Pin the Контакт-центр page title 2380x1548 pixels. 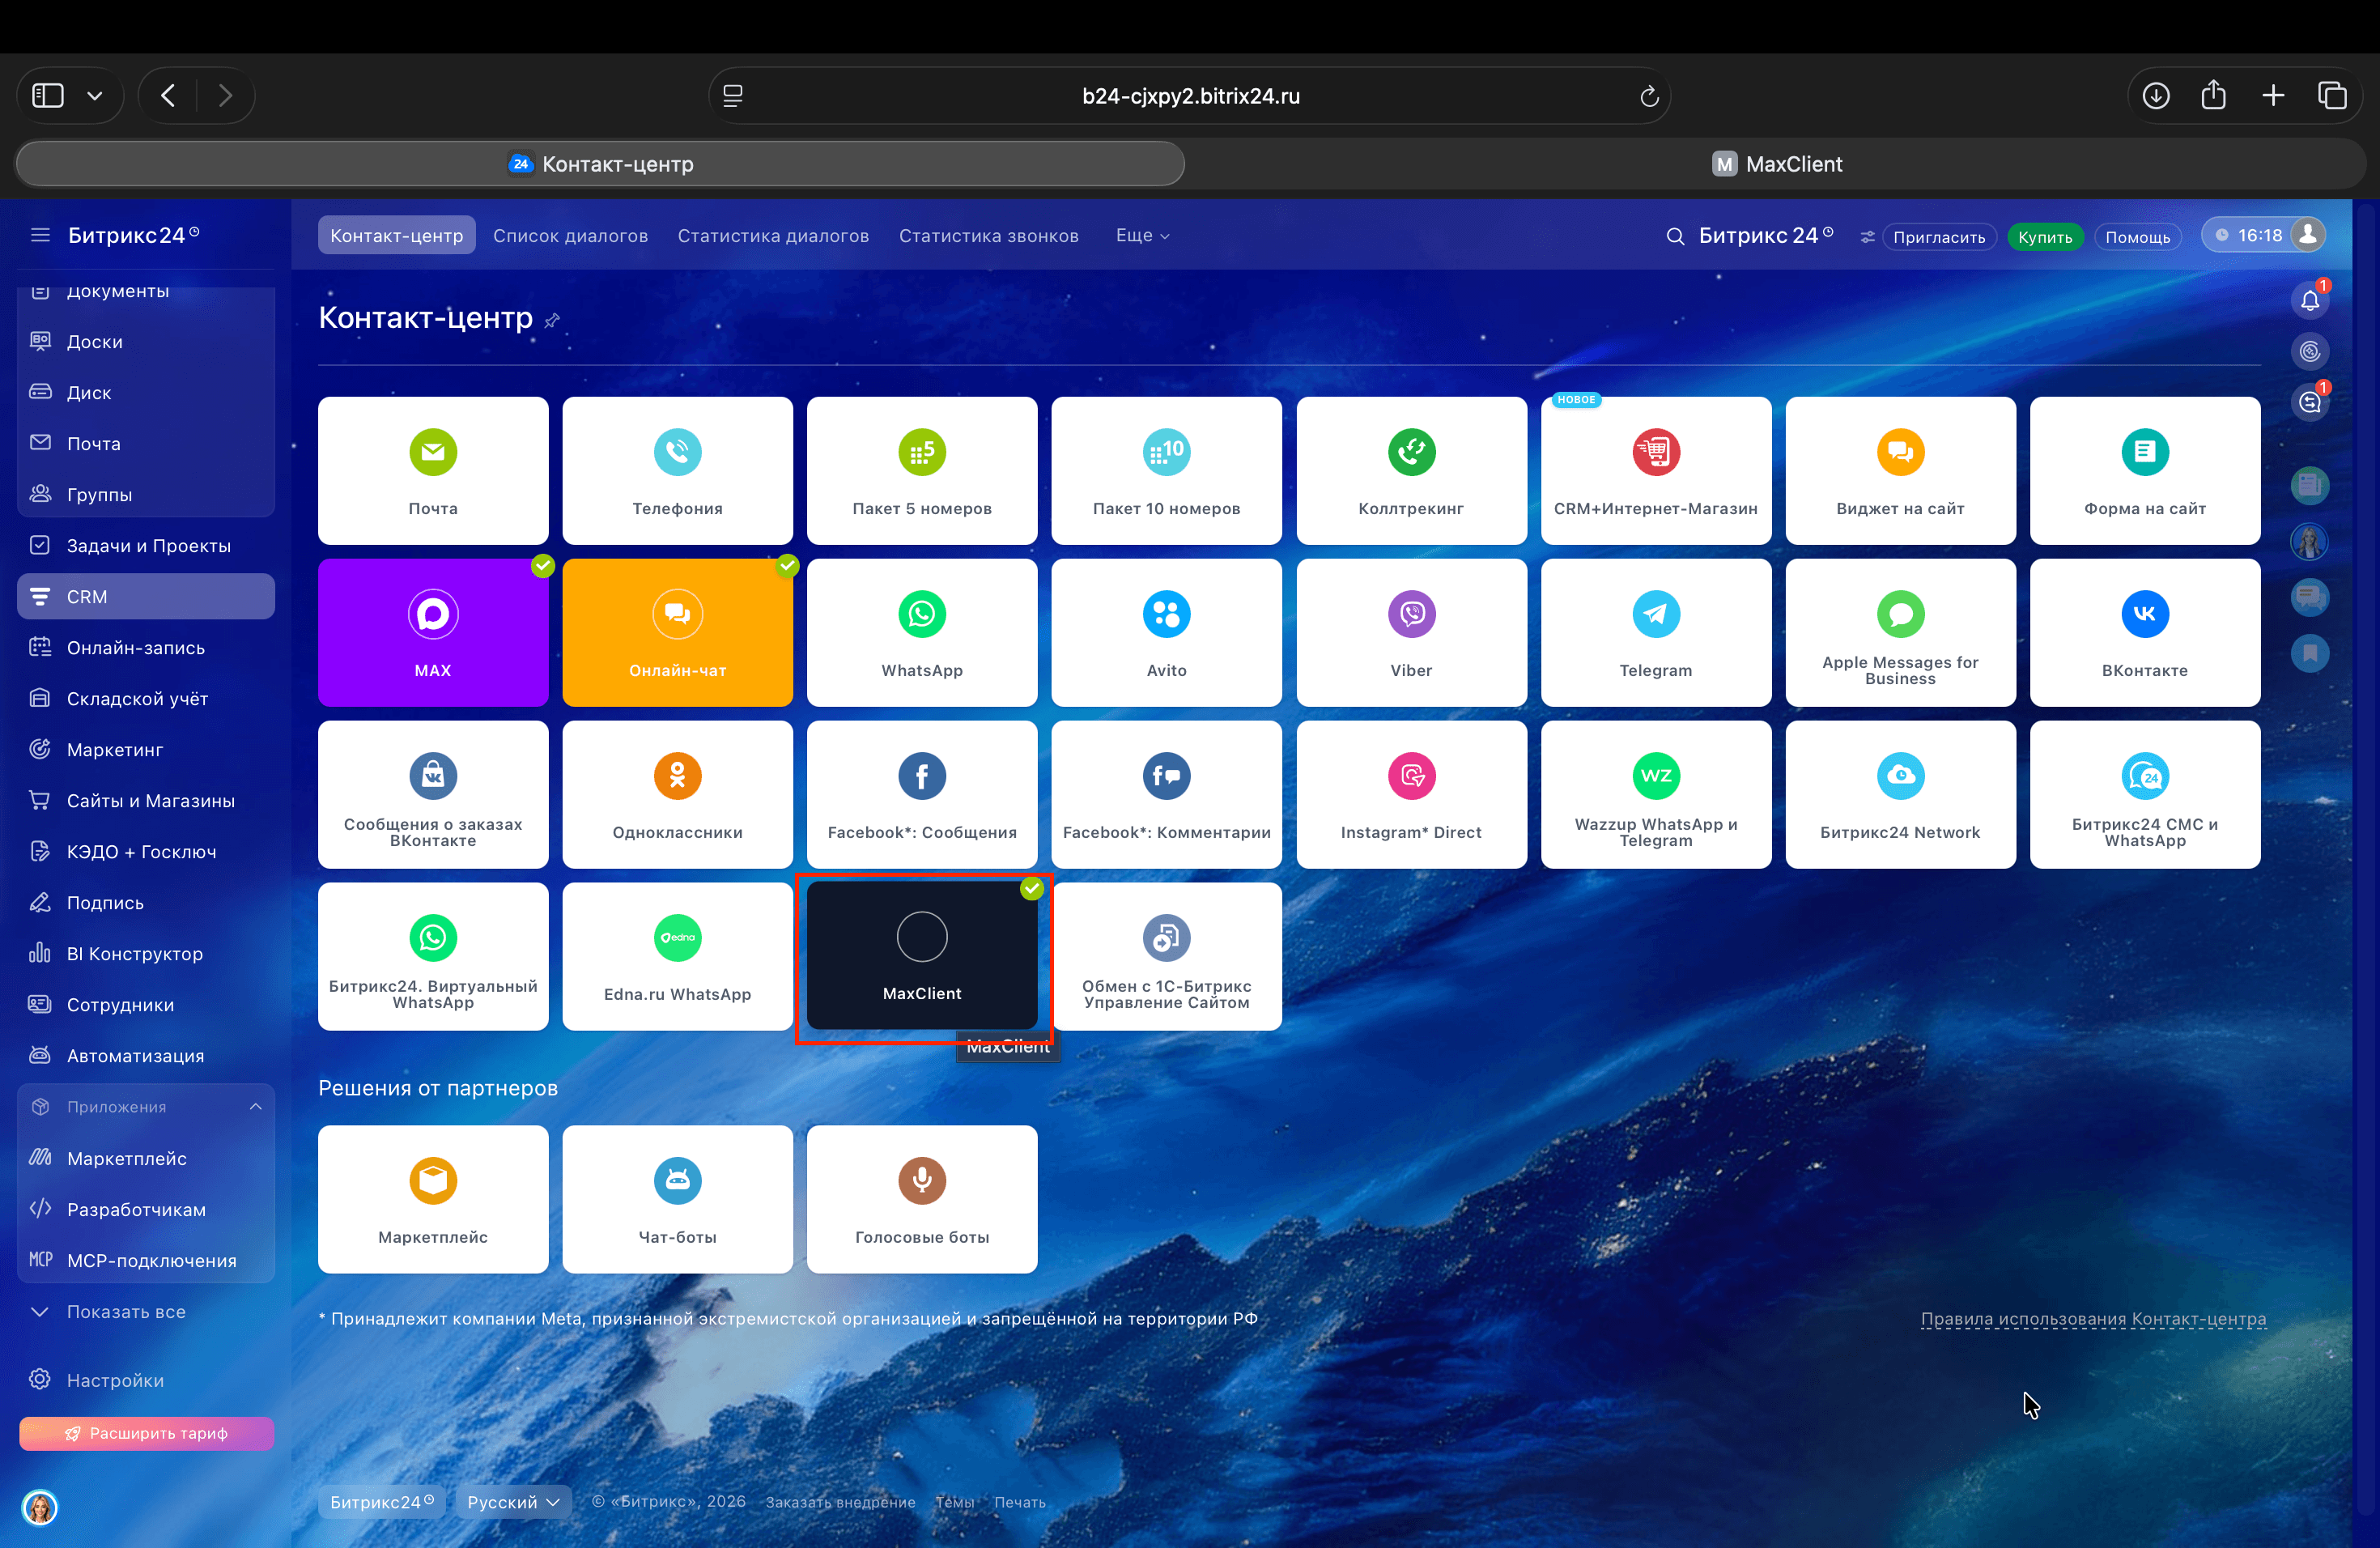pyautogui.click(x=552, y=320)
